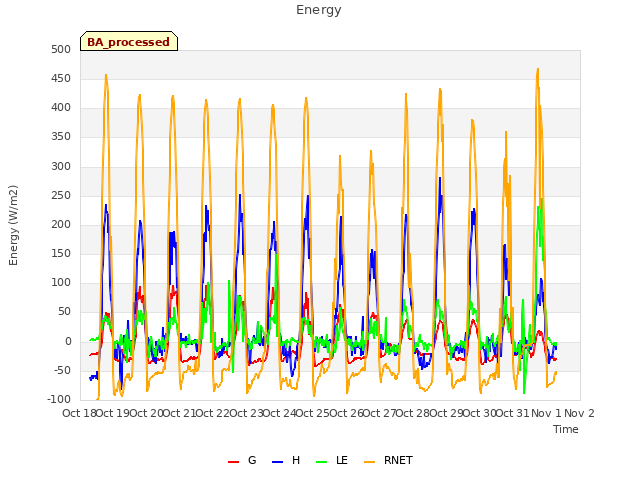Toggle RNET series in legend
Viewport: 640px width, 480px height.
click(388, 460)
